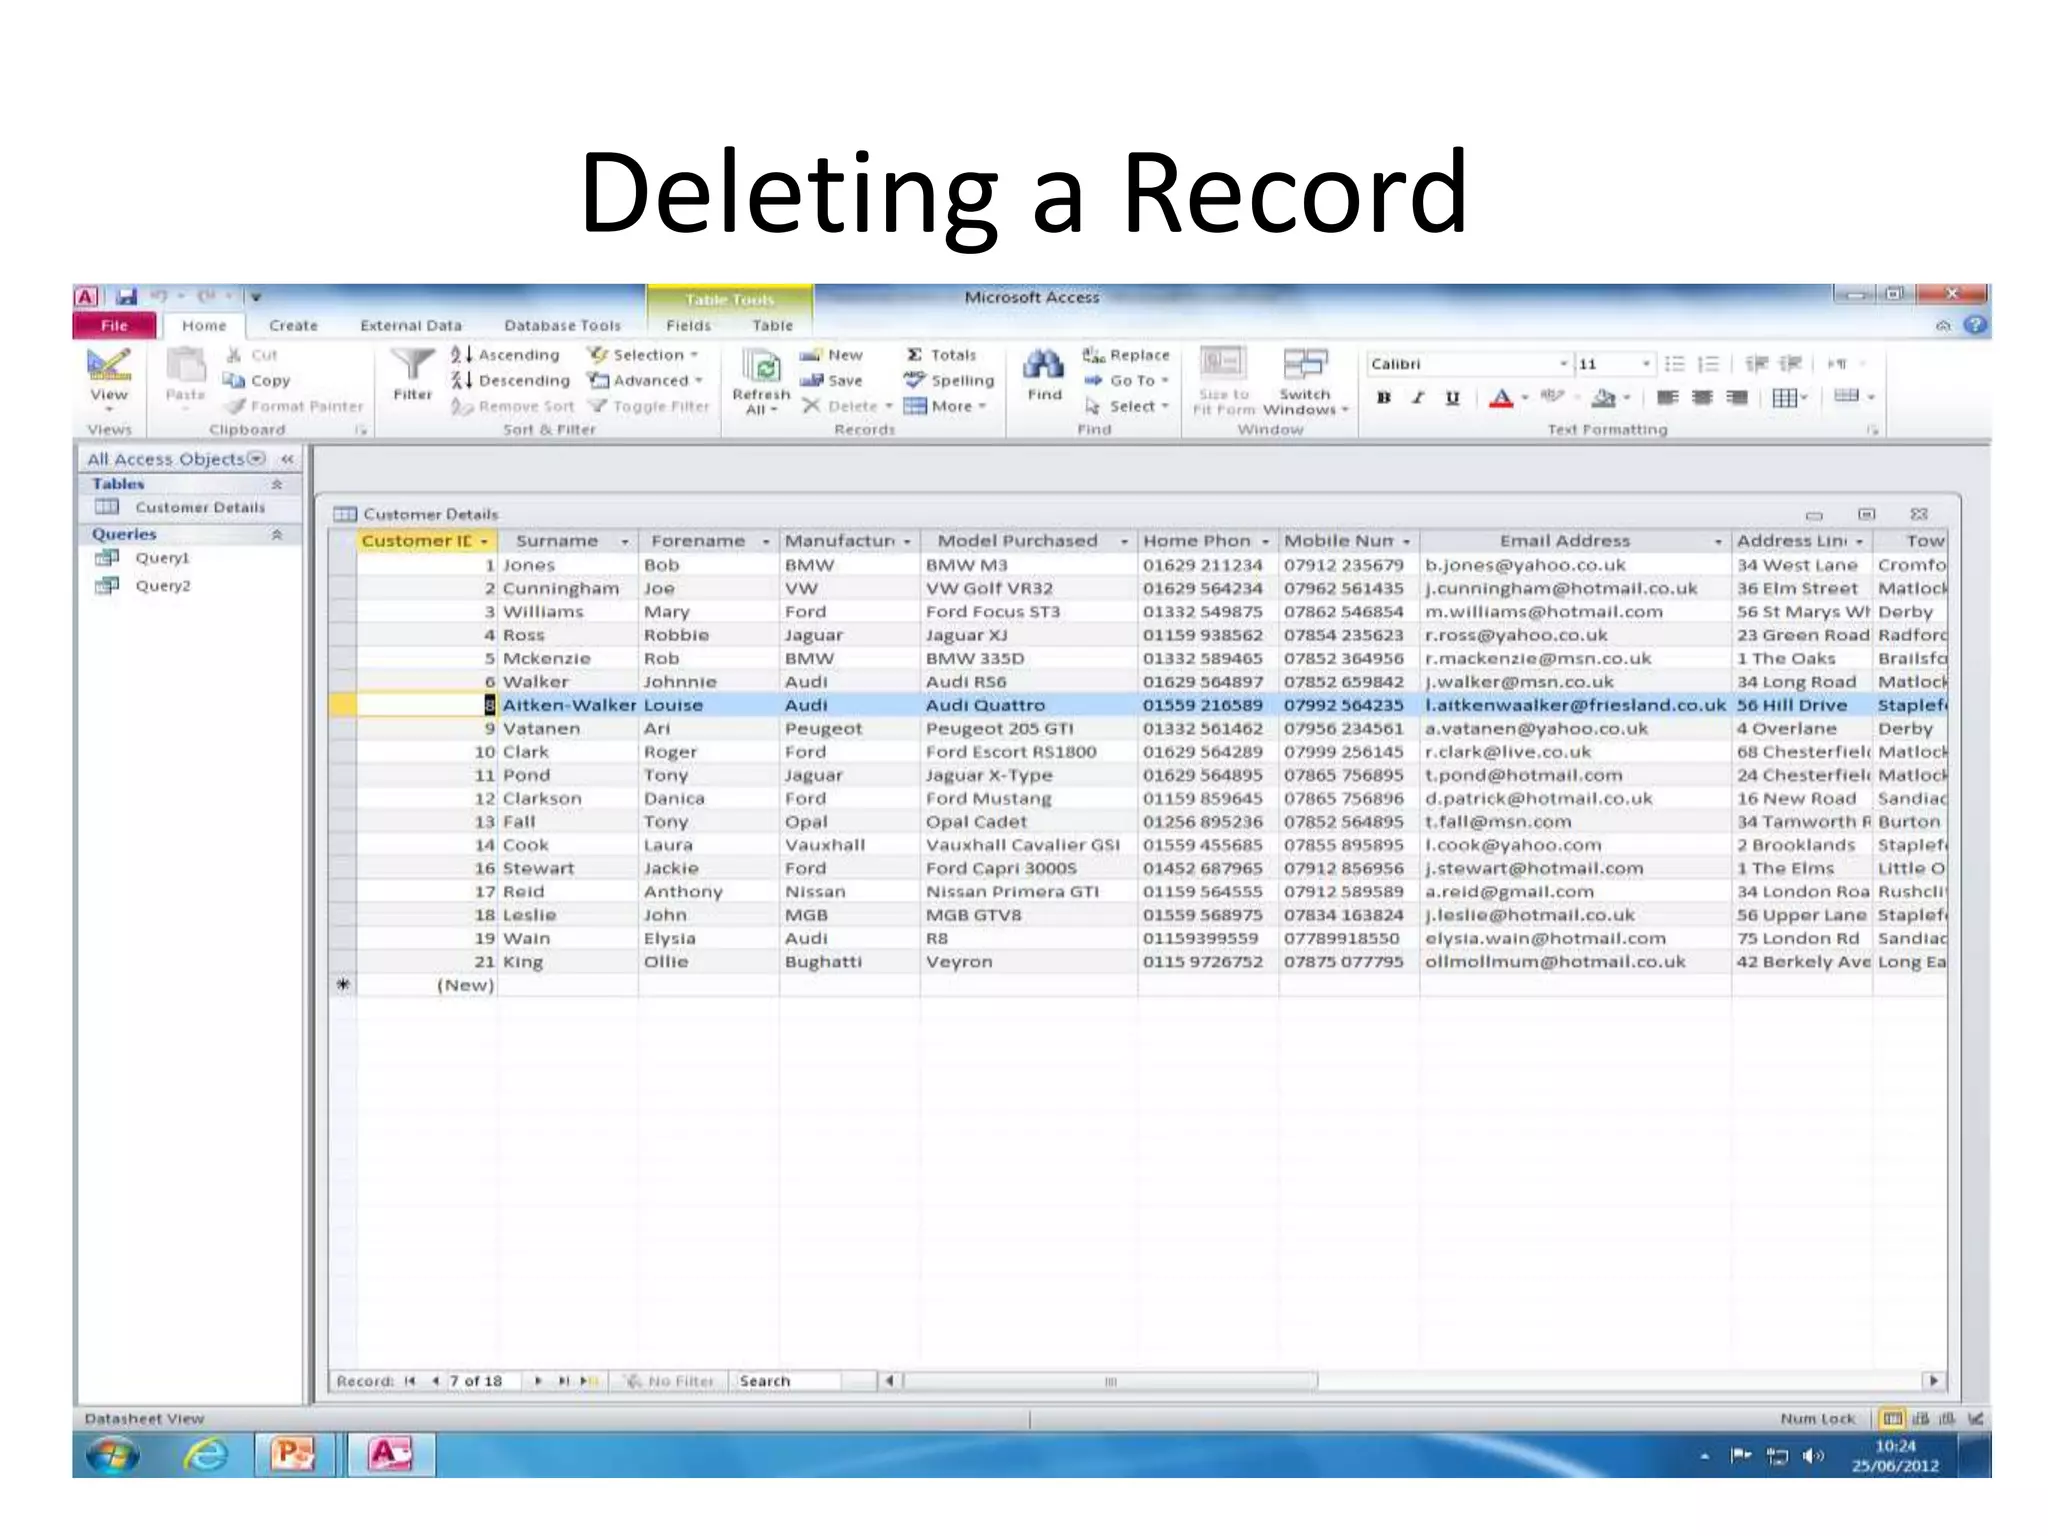Open the Calibri font name dropdown
The width and height of the screenshot is (2048, 1536).
click(x=1563, y=364)
